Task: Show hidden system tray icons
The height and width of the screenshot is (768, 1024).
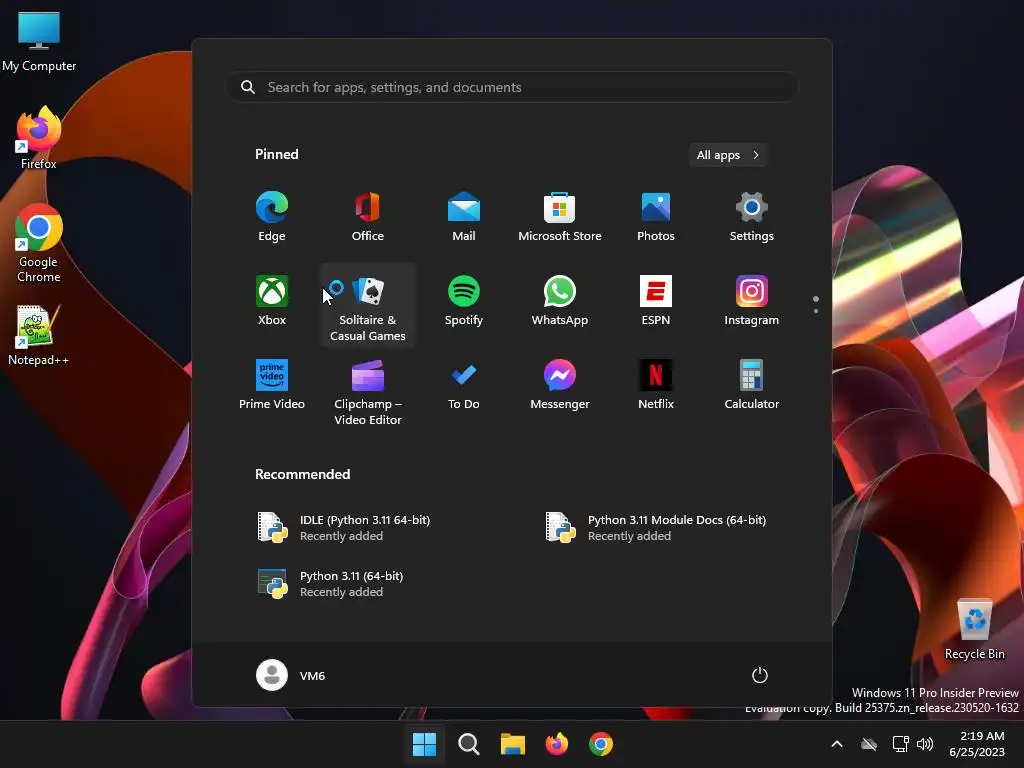Action: [x=837, y=744]
